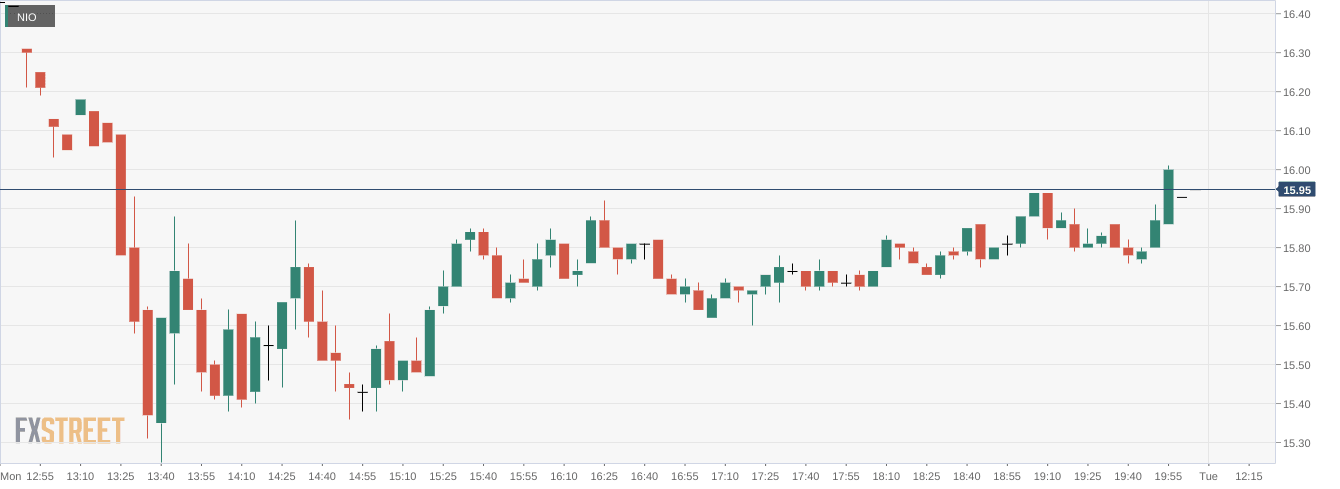Viewport: 1340px width, 489px height.
Task: Select the 15.95 current price tag
Action: point(1297,190)
